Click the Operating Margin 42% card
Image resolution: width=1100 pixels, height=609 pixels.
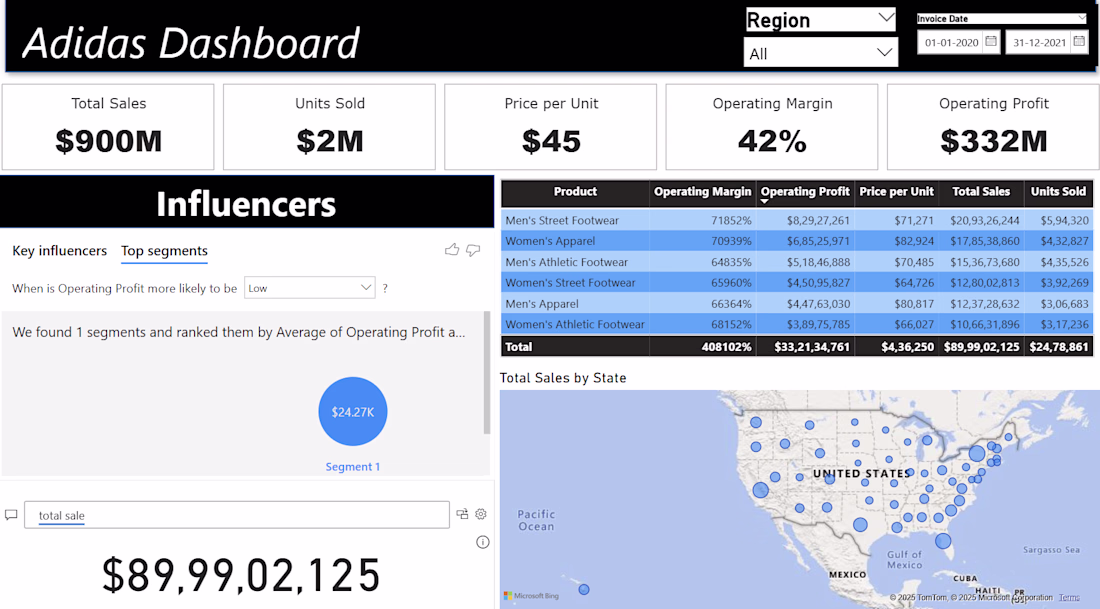772,127
